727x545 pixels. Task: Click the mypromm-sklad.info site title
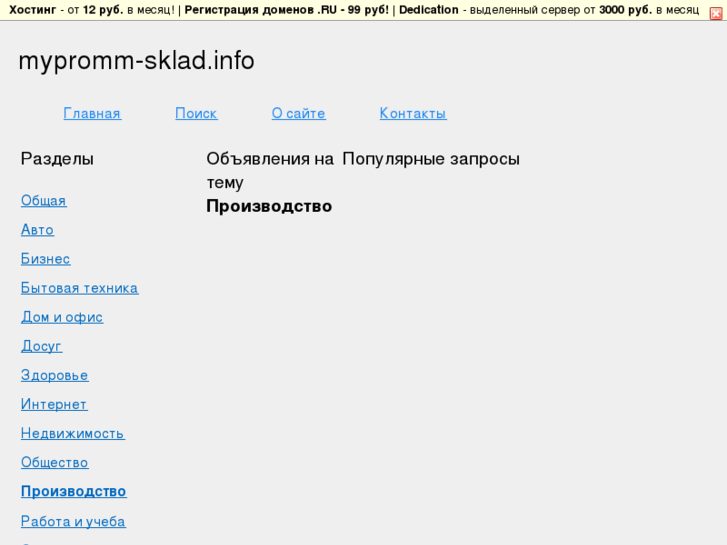[x=136, y=61]
